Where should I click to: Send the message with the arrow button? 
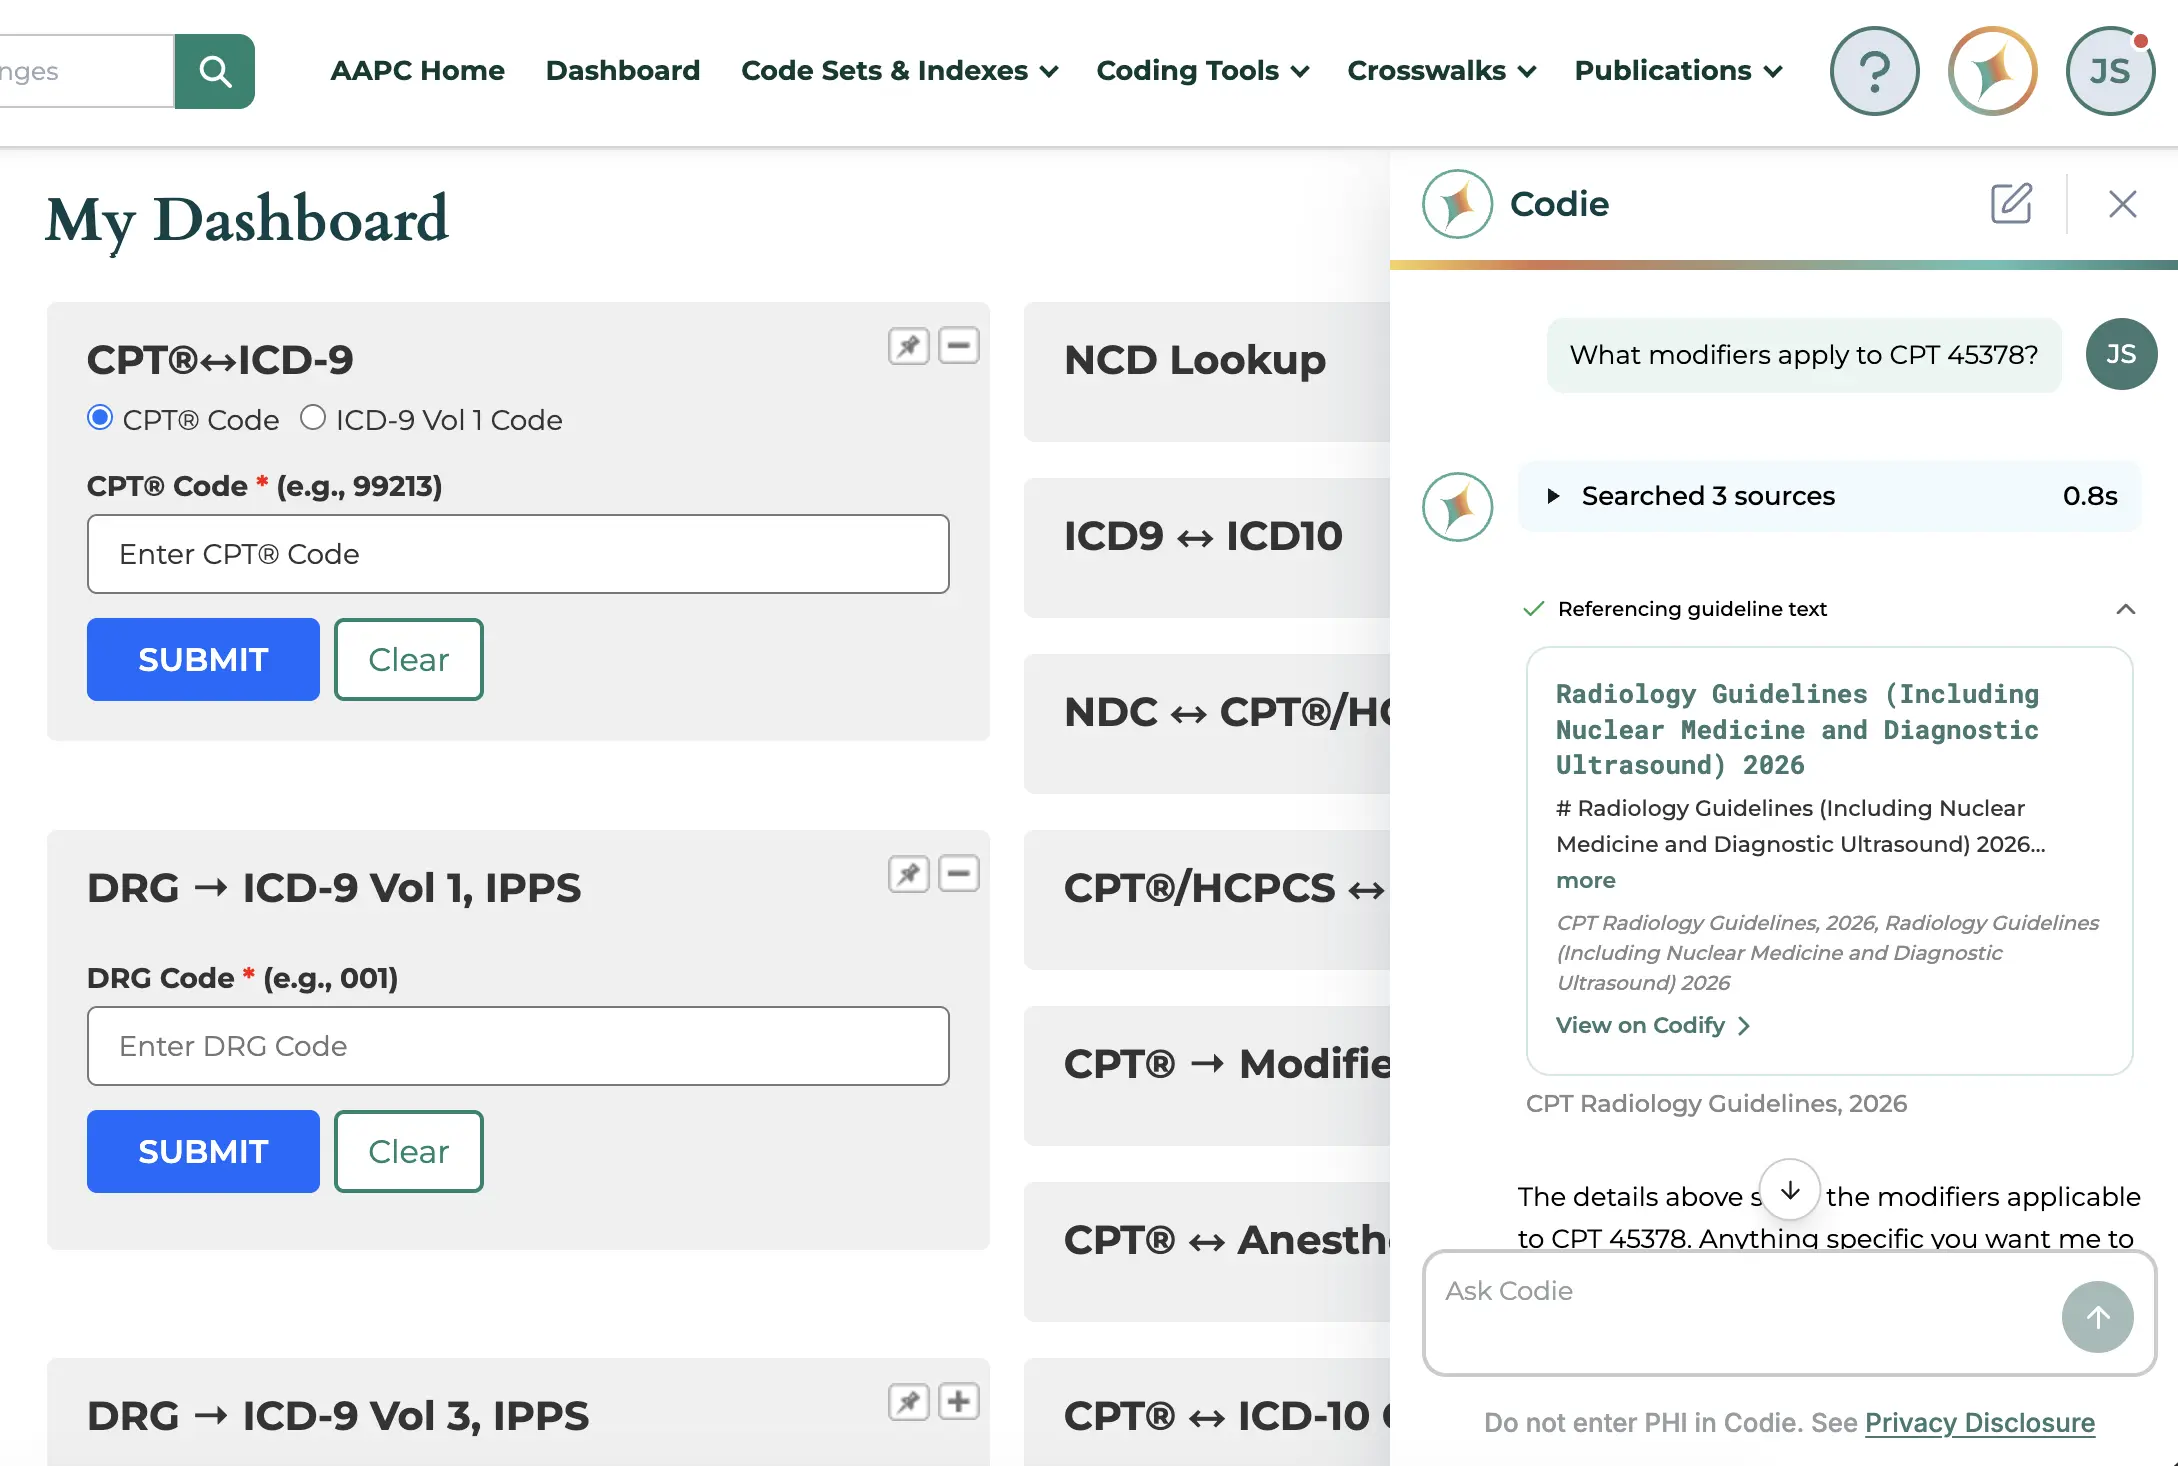point(2097,1317)
